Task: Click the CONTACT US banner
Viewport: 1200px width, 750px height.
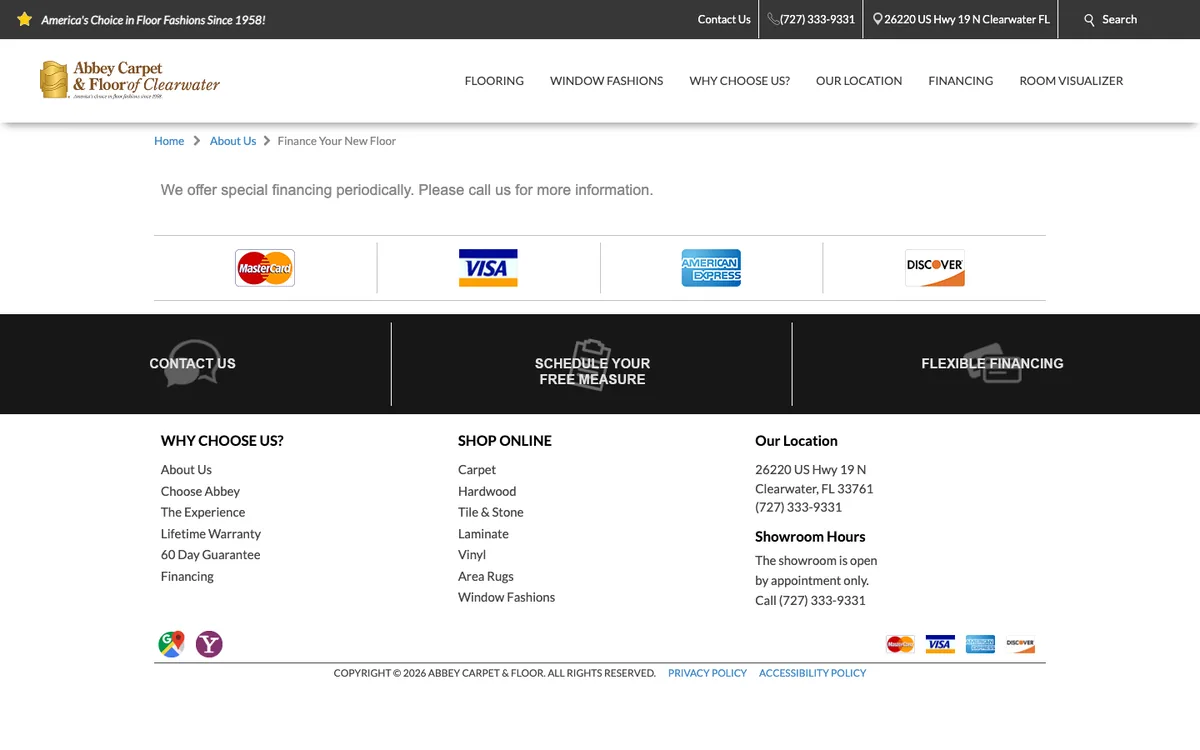Action: click(x=192, y=364)
